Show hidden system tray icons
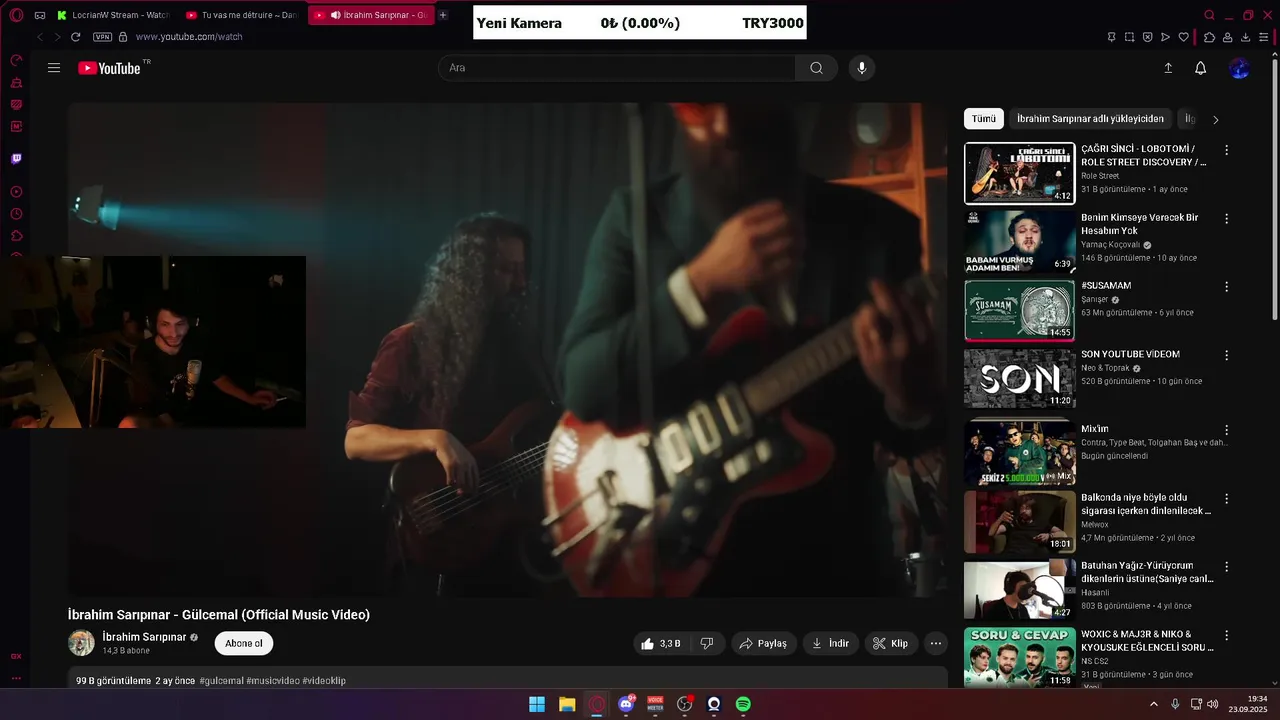Screen dimensions: 1280x720 point(1154,704)
